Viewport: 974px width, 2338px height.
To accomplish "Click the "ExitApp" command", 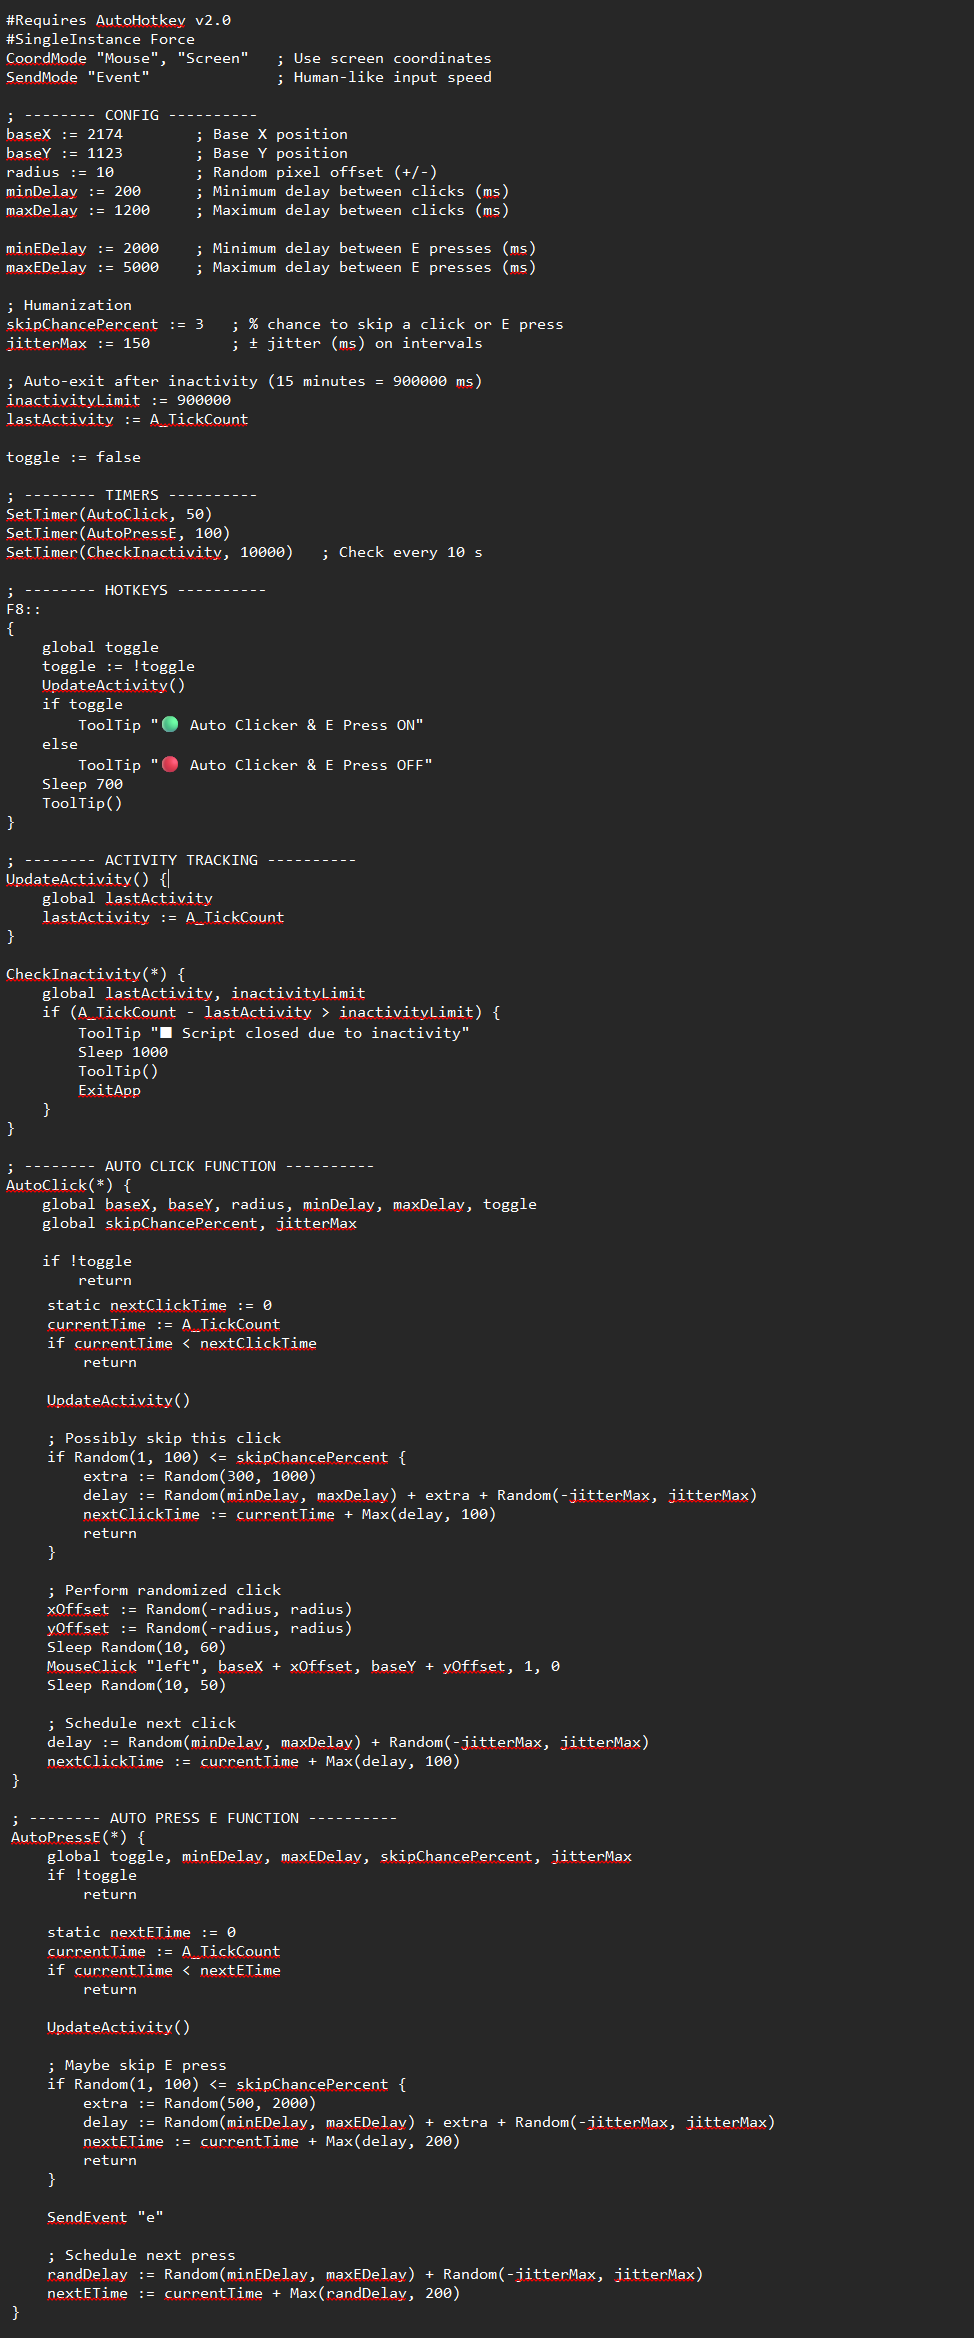I will [109, 1090].
